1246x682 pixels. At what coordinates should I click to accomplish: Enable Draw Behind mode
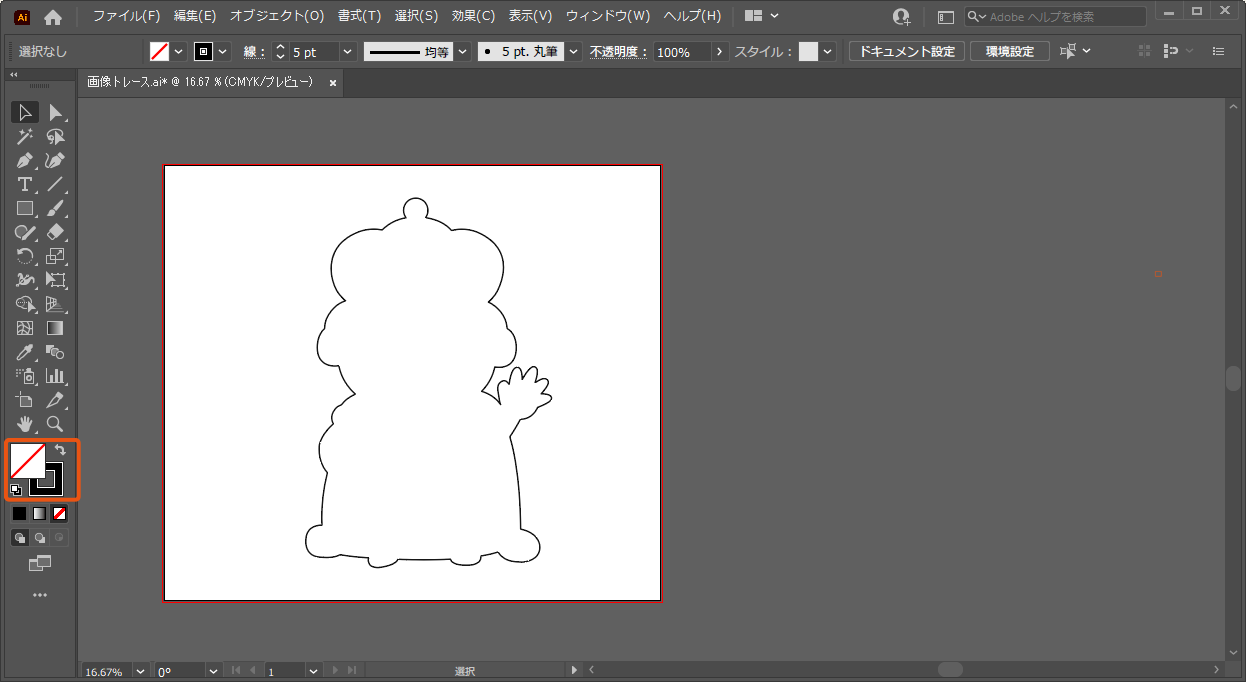click(40, 538)
